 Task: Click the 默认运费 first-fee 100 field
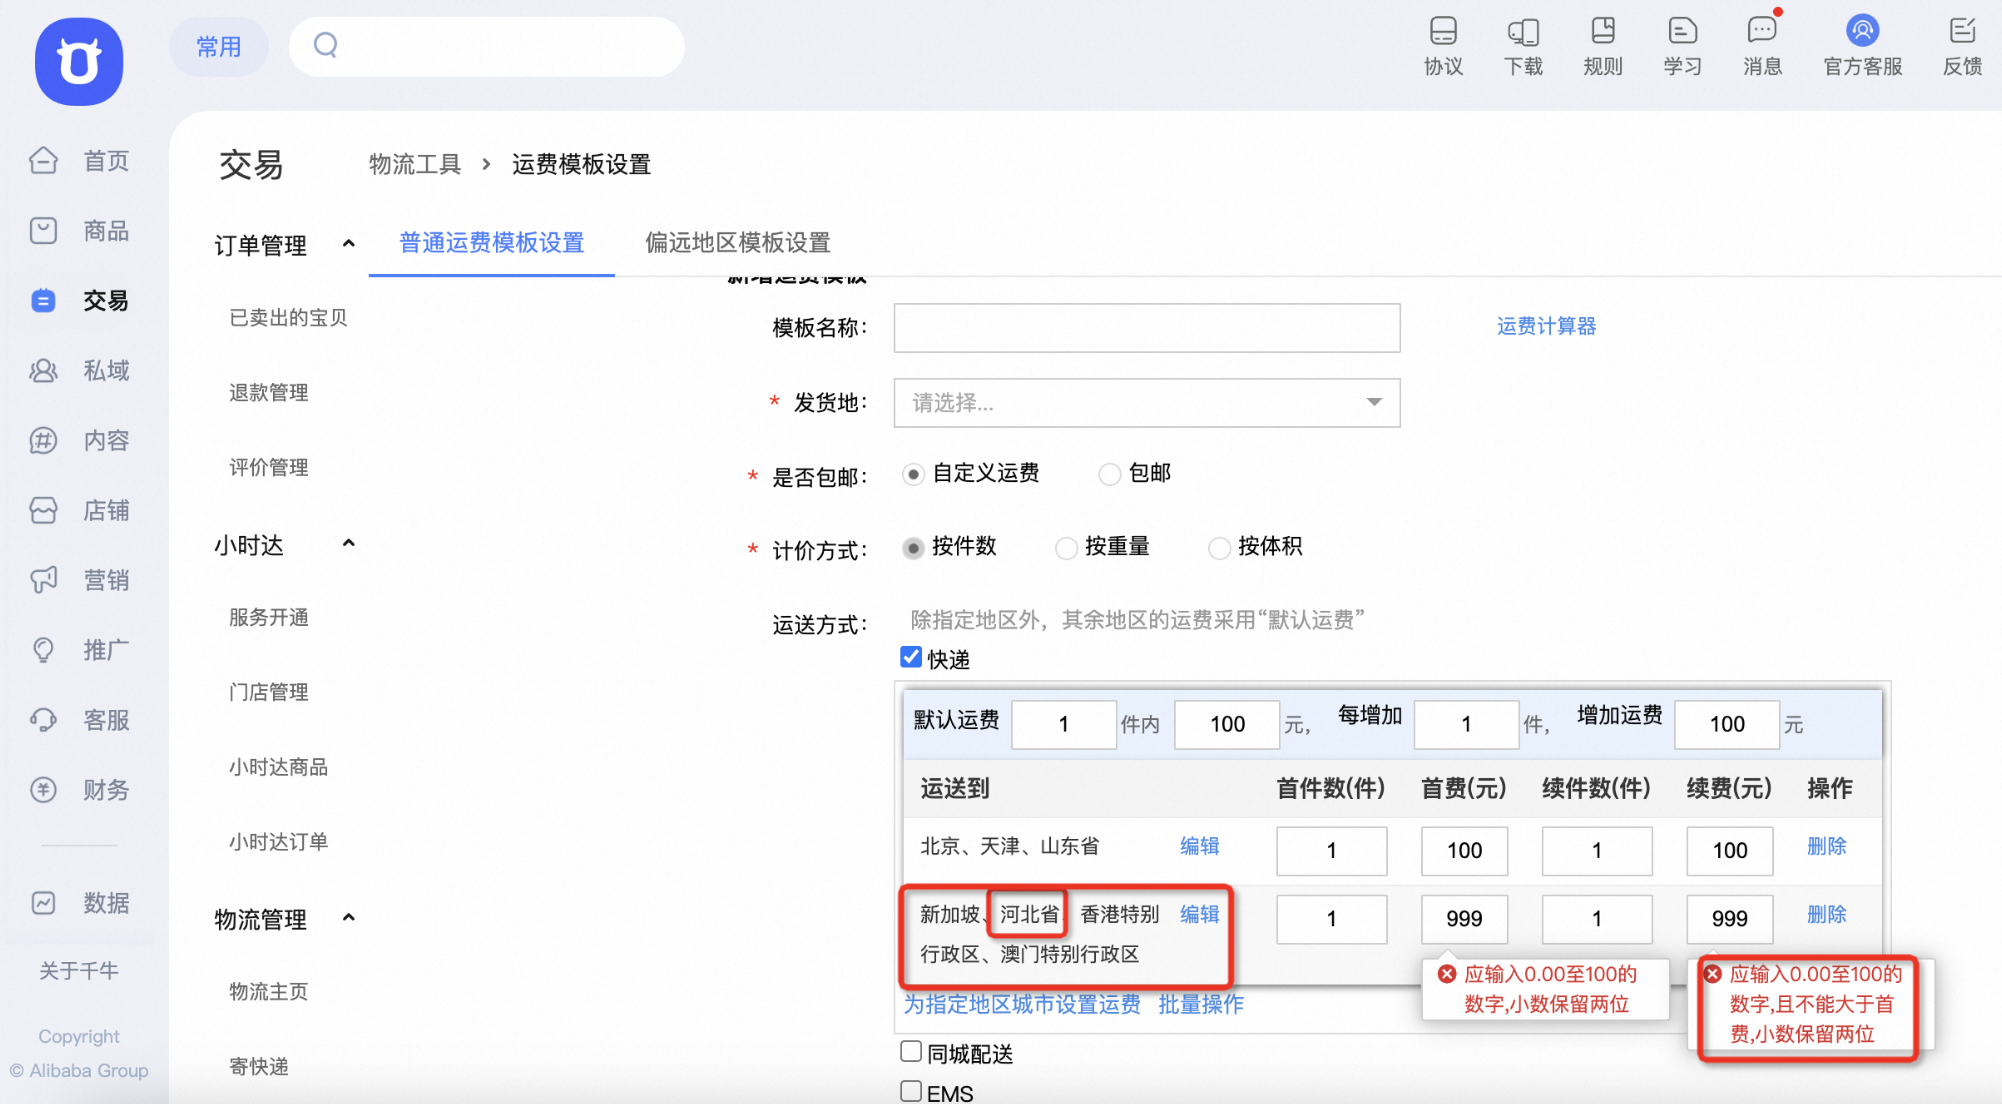[x=1227, y=724]
